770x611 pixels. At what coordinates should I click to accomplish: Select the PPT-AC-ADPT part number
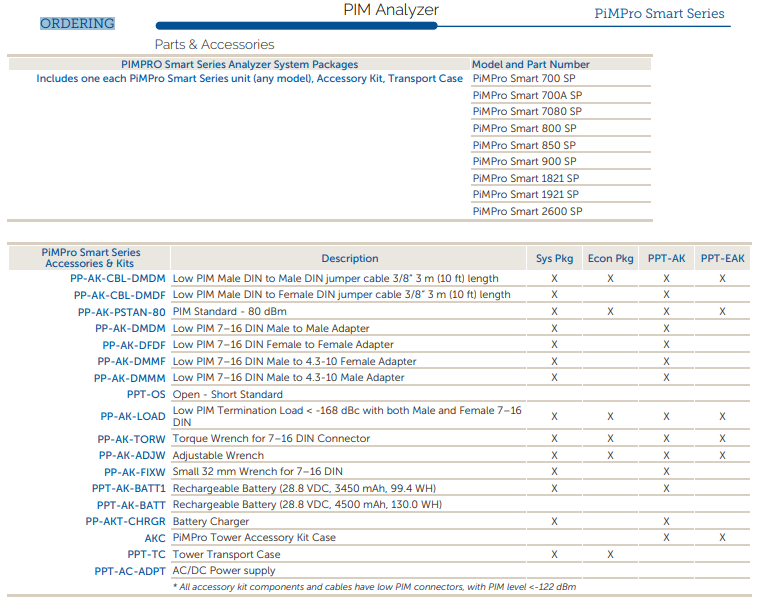point(130,571)
